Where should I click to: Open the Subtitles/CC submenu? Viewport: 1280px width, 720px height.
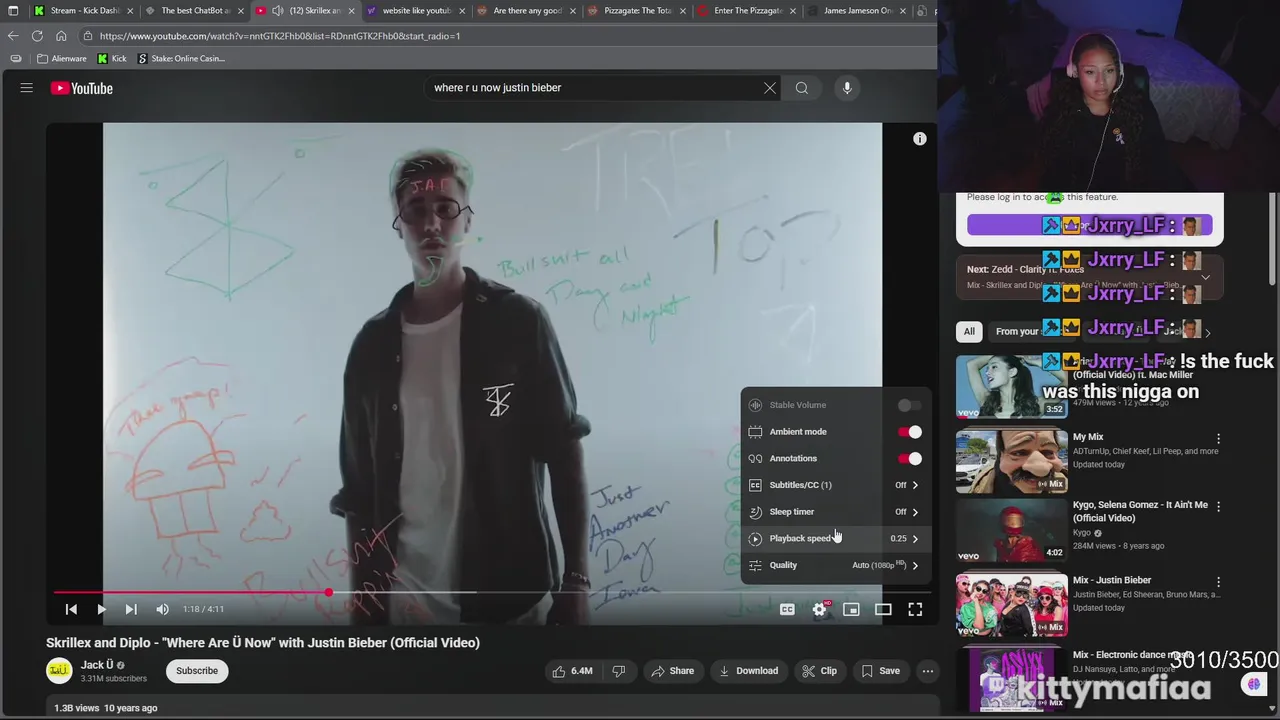point(835,485)
